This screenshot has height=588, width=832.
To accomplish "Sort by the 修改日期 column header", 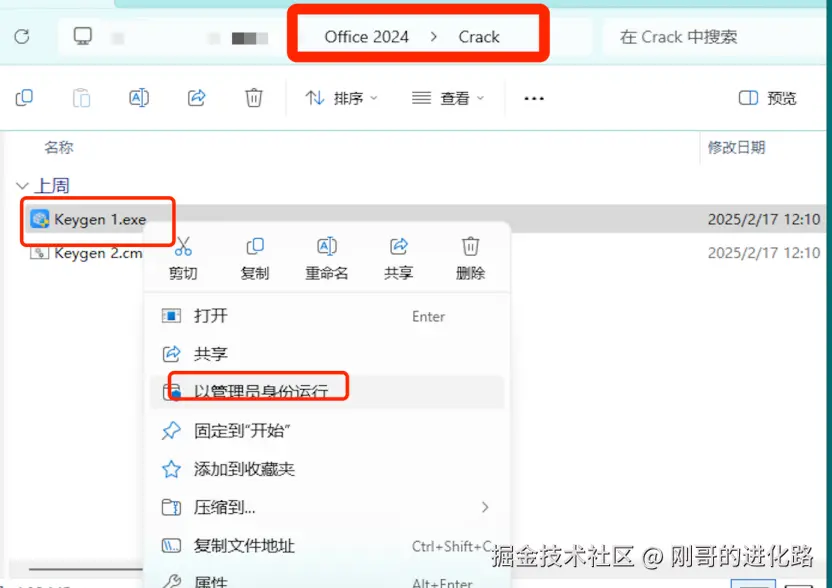I will coord(736,147).
